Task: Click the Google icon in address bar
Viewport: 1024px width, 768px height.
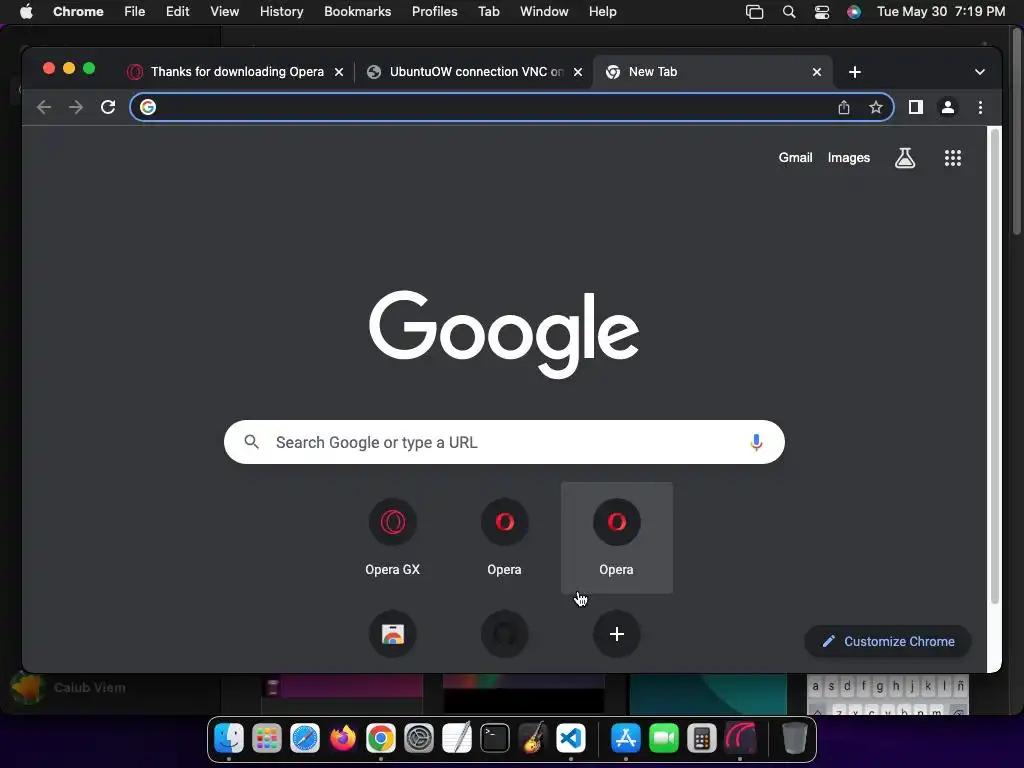Action: pyautogui.click(x=148, y=107)
